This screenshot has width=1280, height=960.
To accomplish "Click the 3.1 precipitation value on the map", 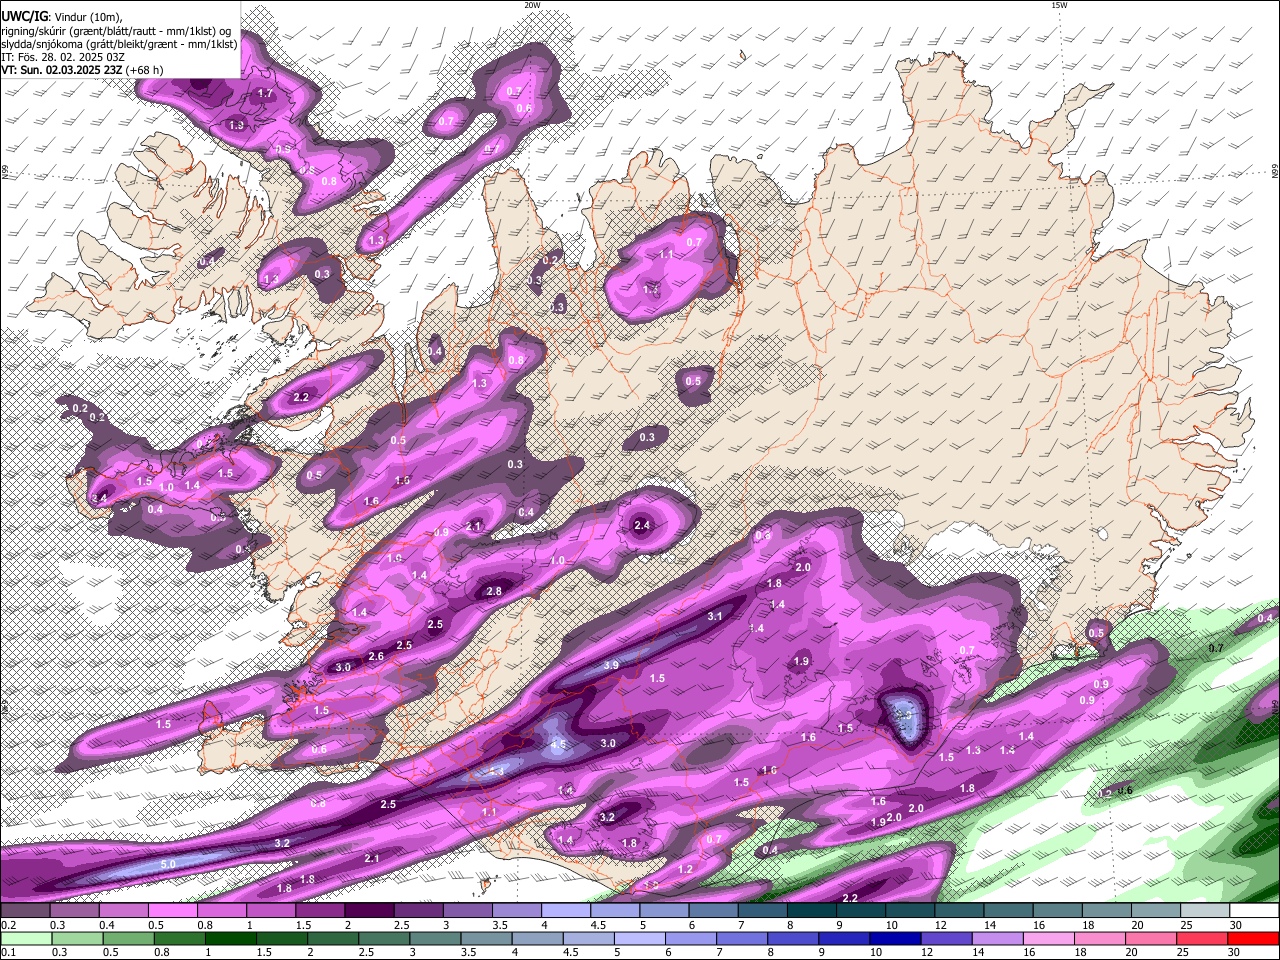I will click(715, 616).
